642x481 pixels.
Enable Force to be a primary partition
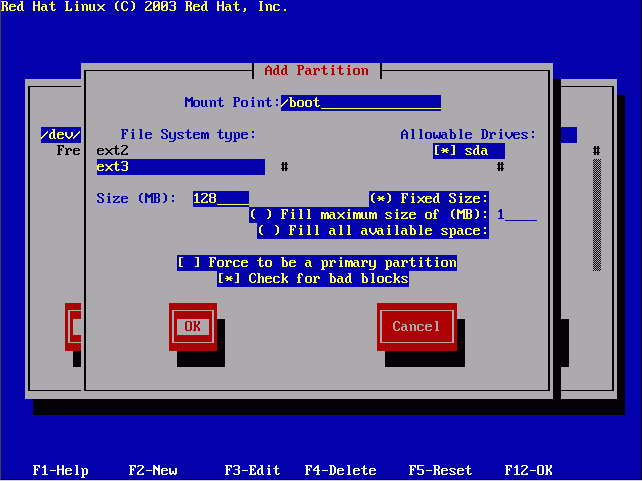[317, 263]
